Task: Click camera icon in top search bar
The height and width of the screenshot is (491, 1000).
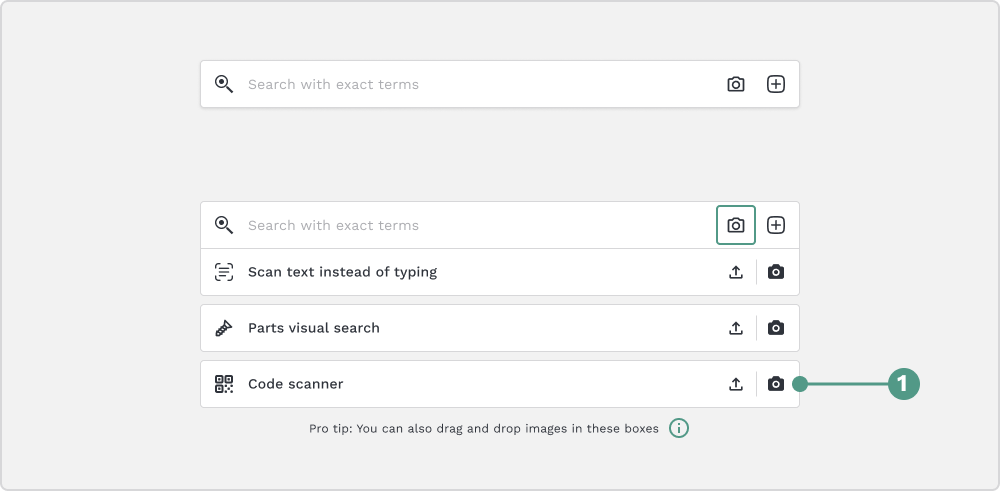Action: 736,84
